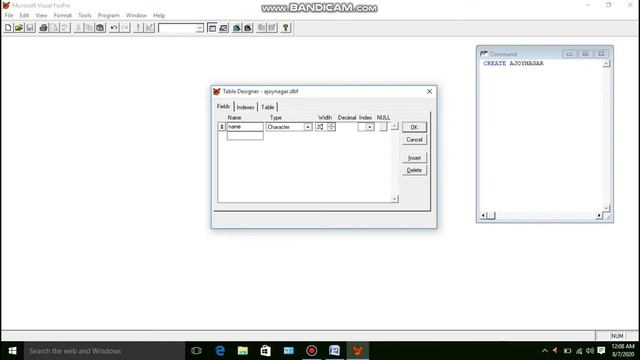This screenshot has width=640, height=360.
Task: Click the Modify Form toolbar icon
Action: 149,28
